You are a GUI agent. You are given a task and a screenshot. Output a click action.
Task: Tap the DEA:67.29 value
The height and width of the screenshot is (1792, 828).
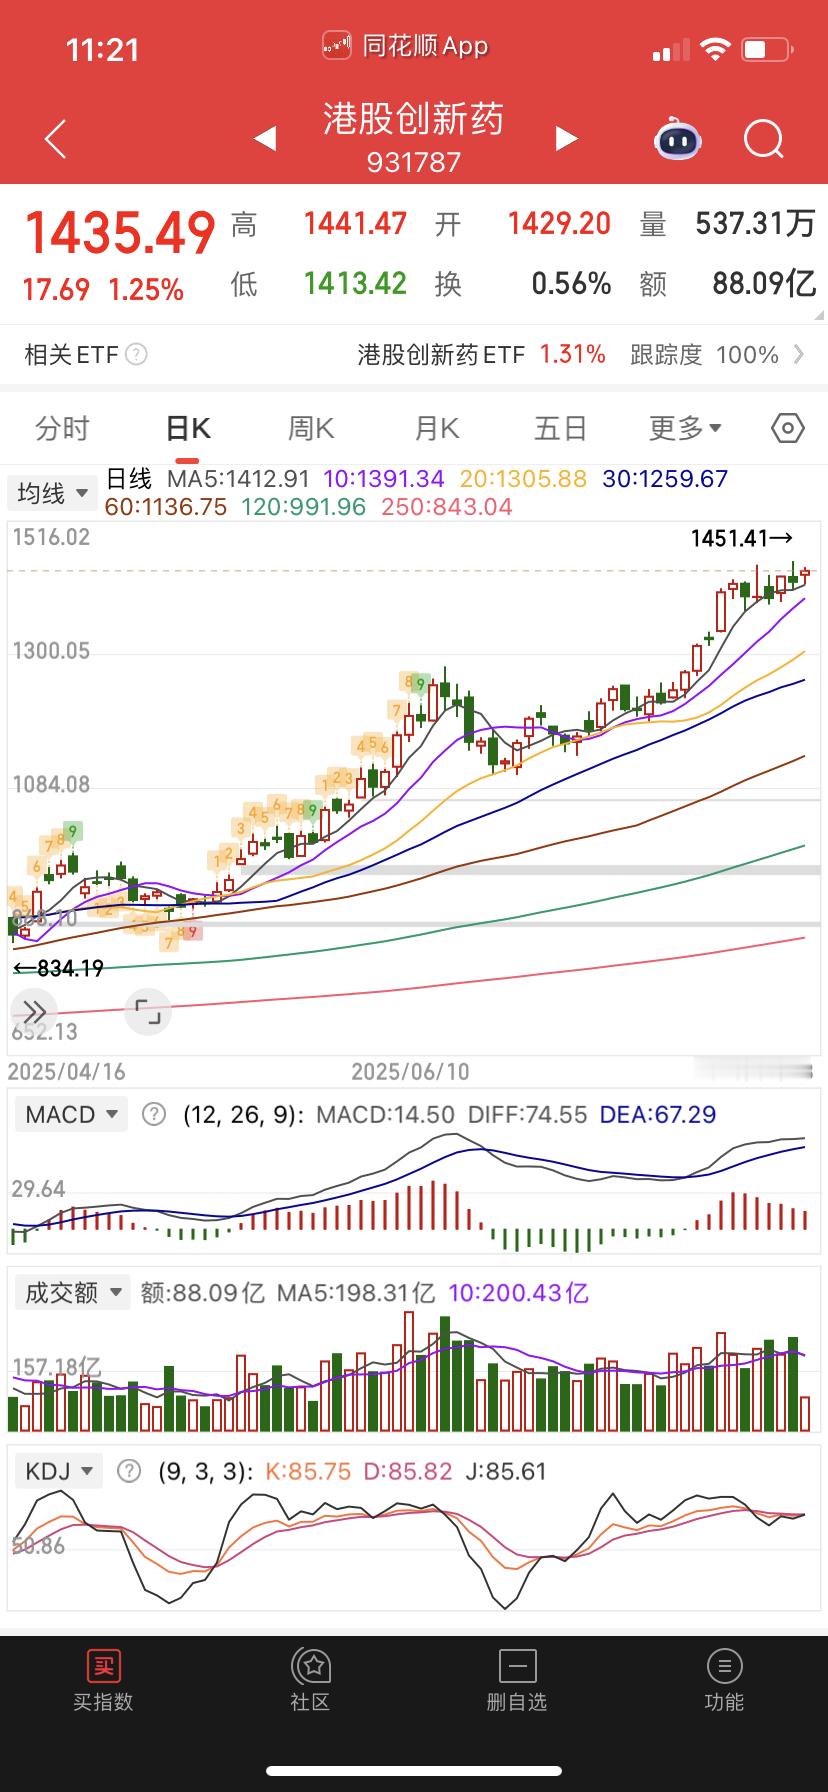coord(657,1114)
